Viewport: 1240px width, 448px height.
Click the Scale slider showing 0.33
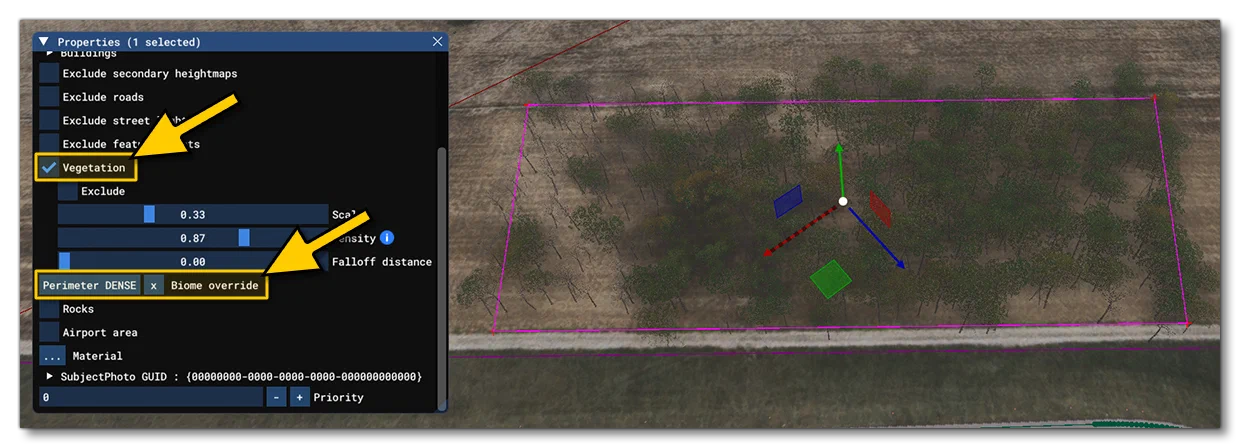(x=193, y=214)
